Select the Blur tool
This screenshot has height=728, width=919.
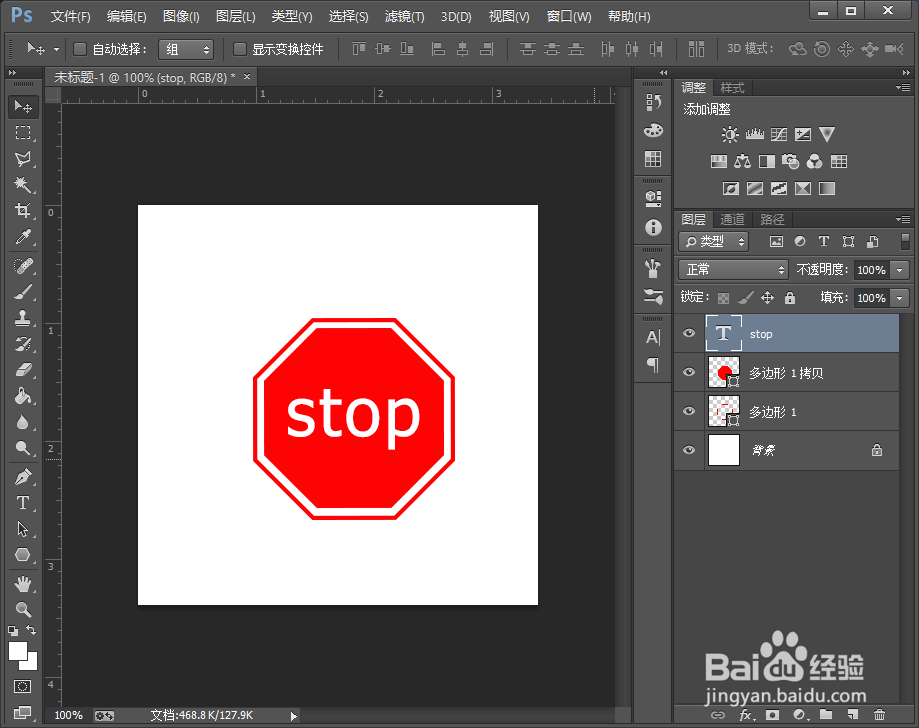tap(23, 422)
